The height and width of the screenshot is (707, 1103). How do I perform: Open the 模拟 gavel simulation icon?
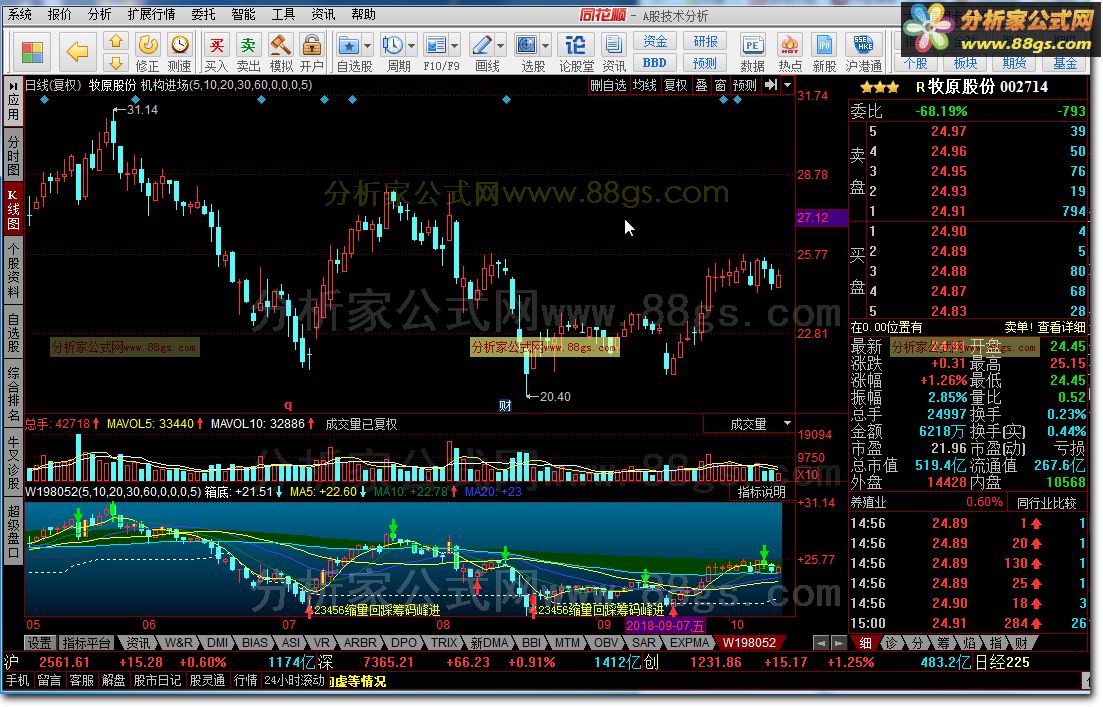click(x=281, y=45)
